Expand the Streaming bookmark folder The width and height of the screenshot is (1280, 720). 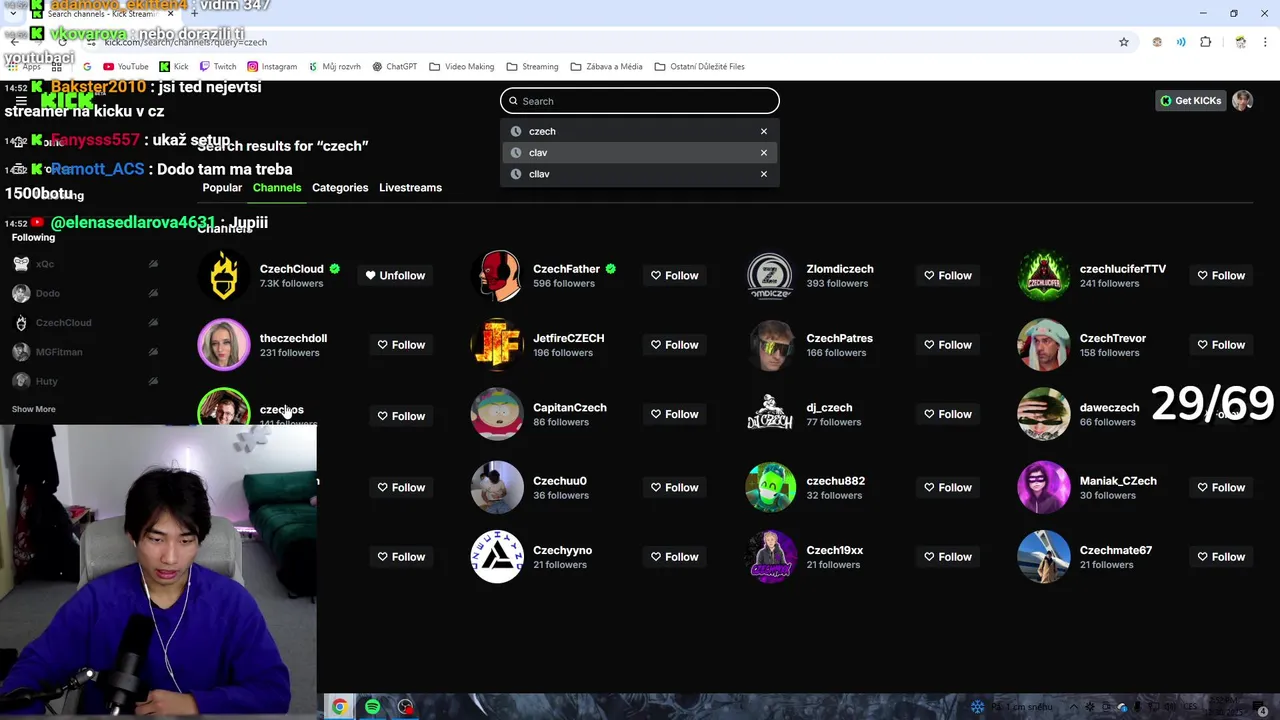pos(532,67)
